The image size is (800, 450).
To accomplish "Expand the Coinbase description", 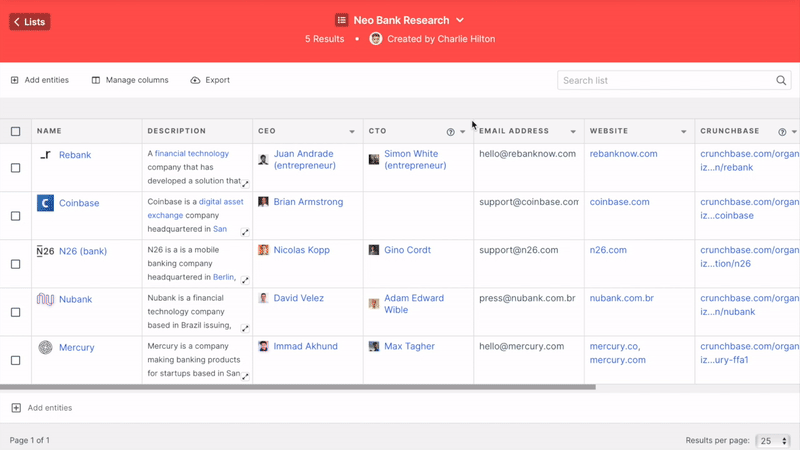I will click(x=245, y=232).
